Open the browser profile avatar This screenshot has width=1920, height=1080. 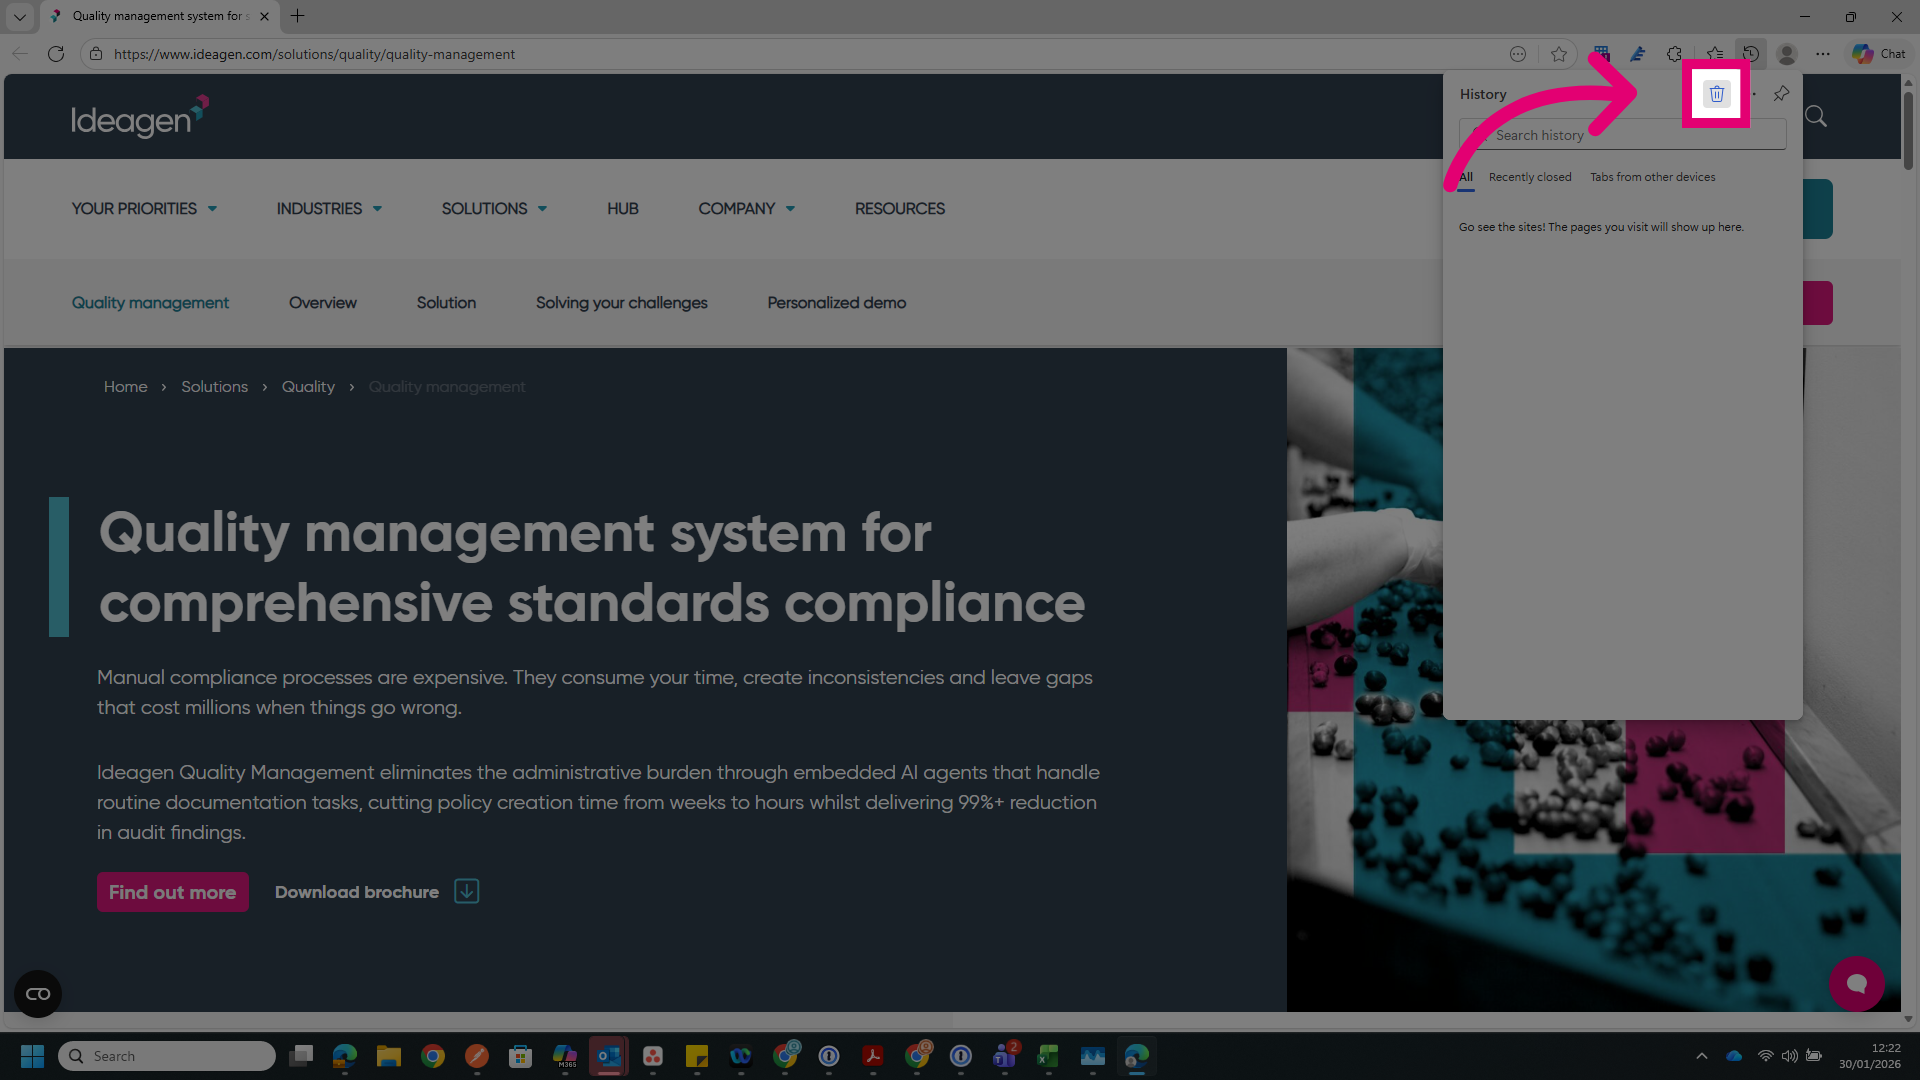tap(1787, 54)
